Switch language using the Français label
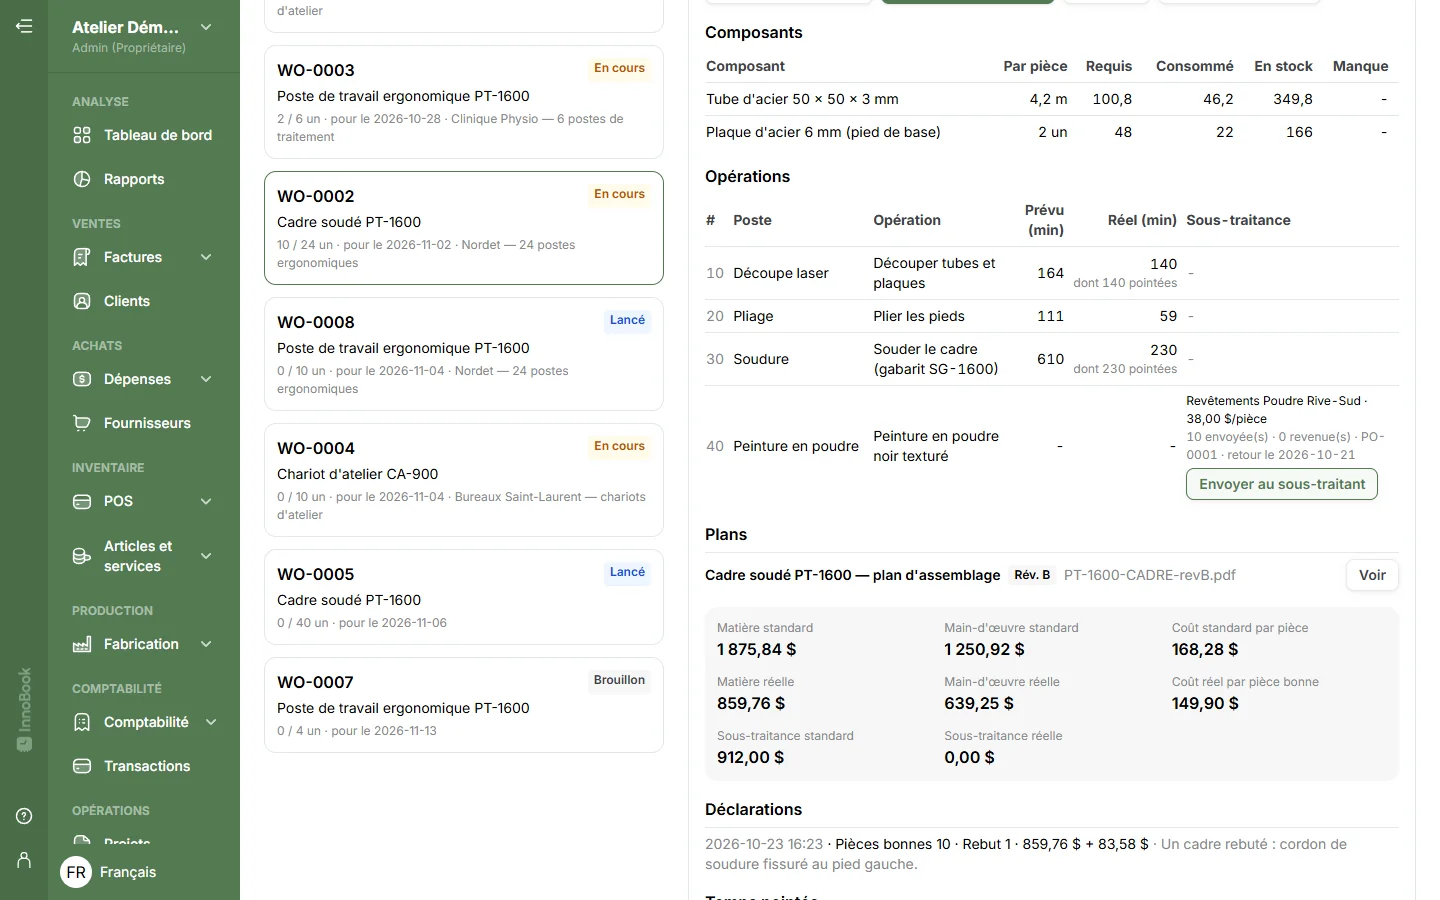 tap(128, 872)
